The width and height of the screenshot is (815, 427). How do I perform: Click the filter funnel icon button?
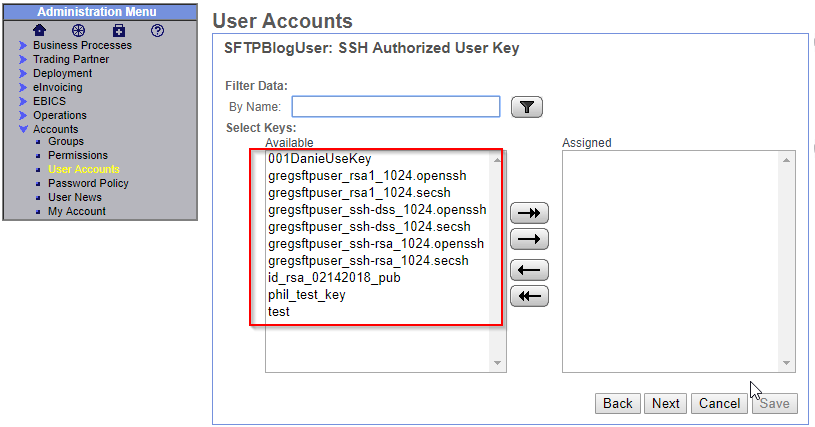526,107
